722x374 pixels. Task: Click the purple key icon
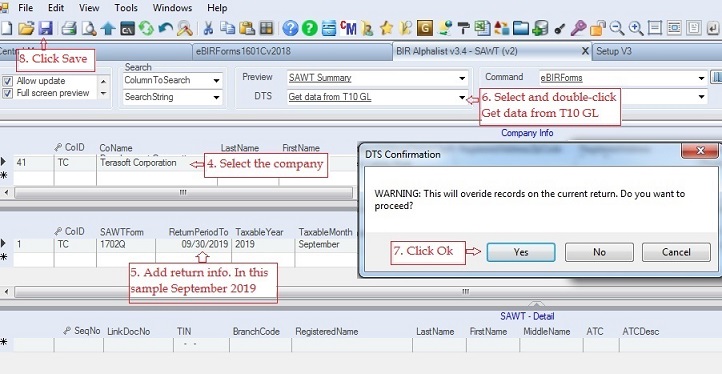click(578, 29)
